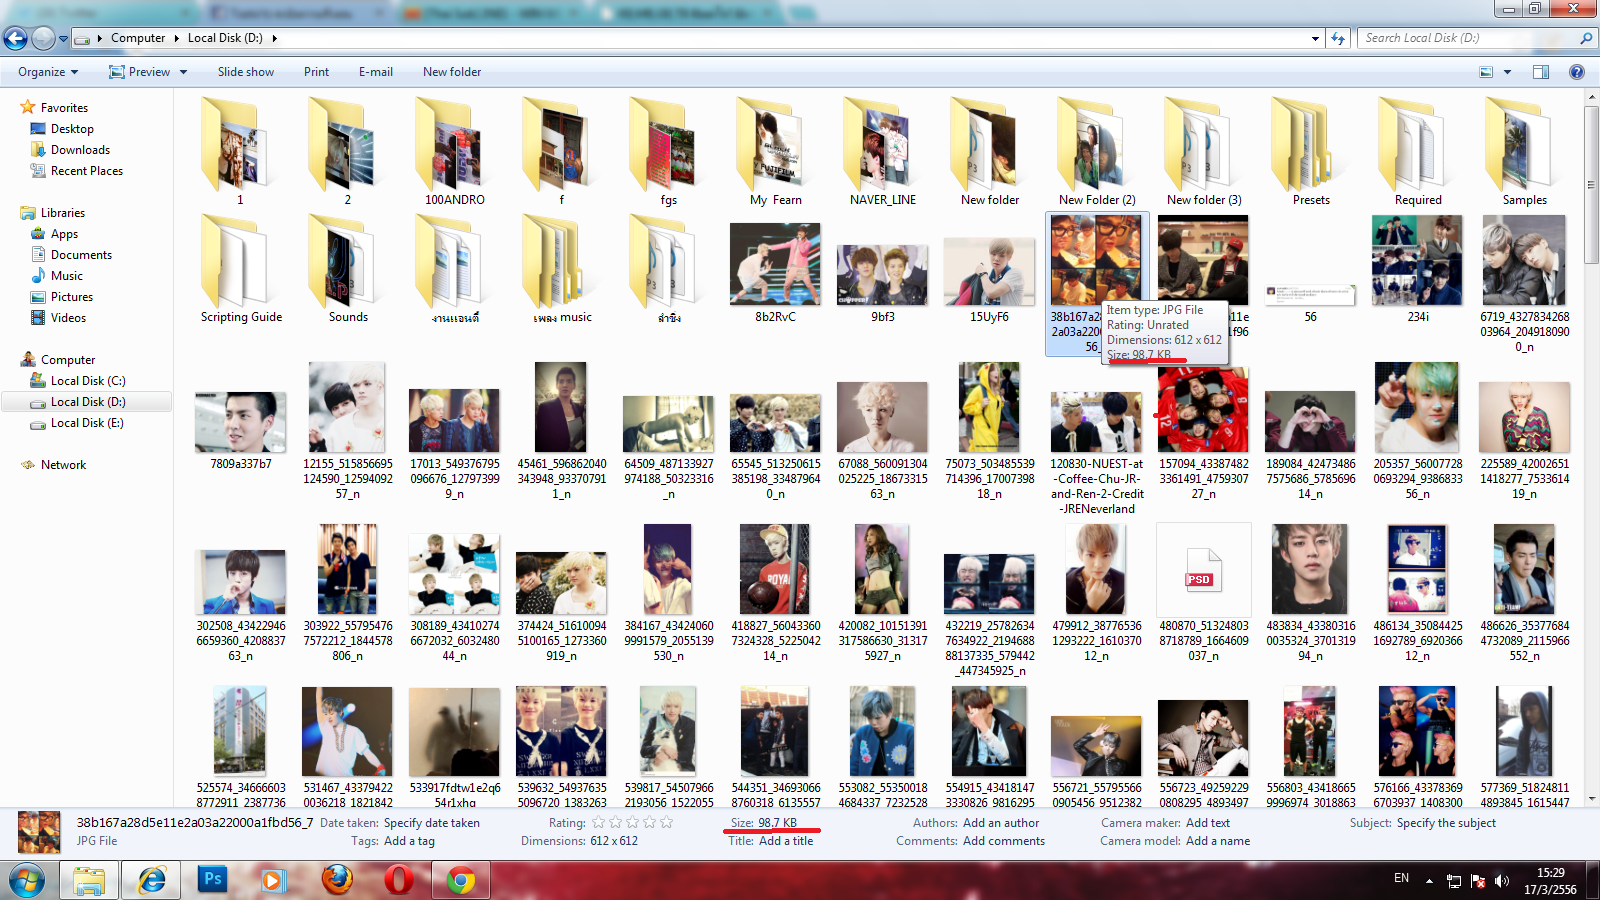Toggle the preview pane icon
This screenshot has width=1600, height=900.
pos(1540,72)
